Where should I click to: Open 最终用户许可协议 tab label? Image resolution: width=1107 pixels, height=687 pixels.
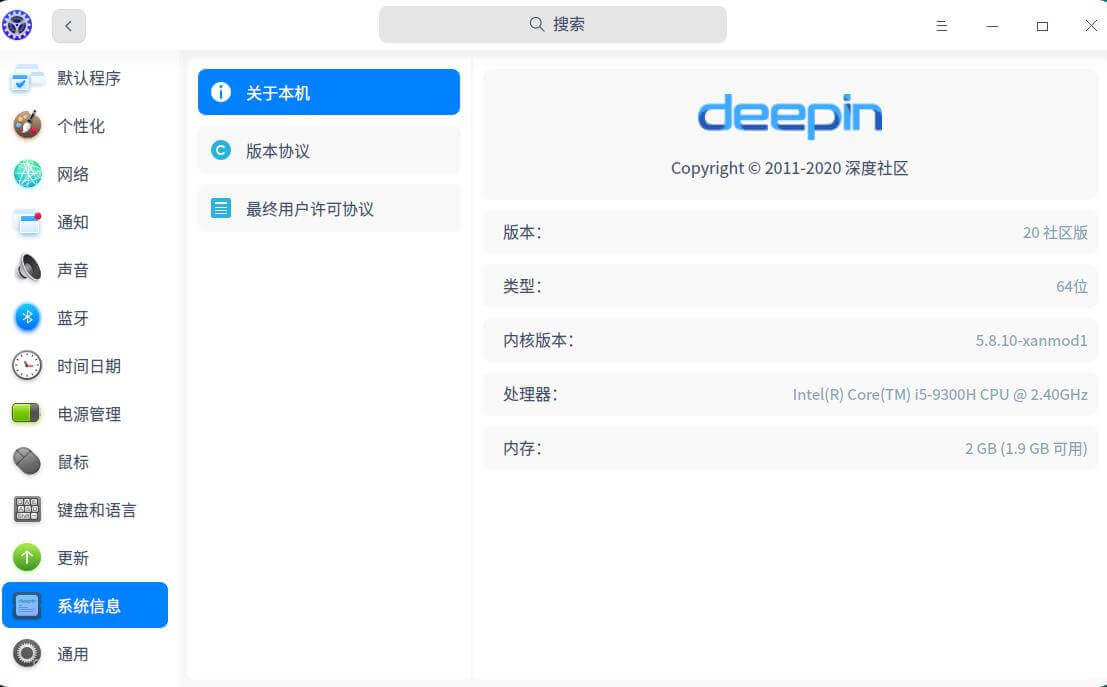pyautogui.click(x=310, y=209)
